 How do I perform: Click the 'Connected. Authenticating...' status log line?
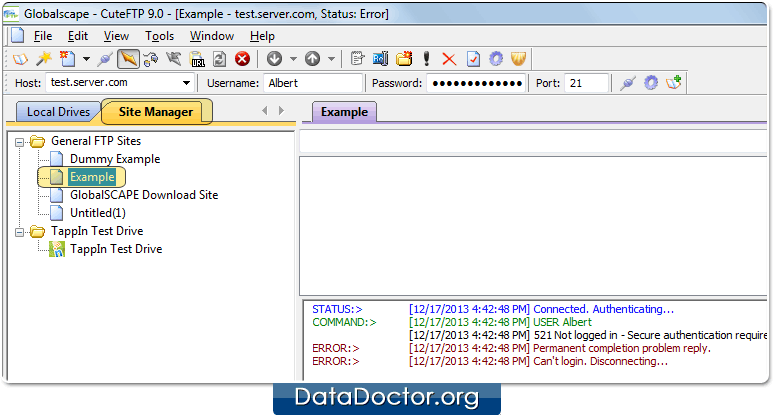pos(603,309)
